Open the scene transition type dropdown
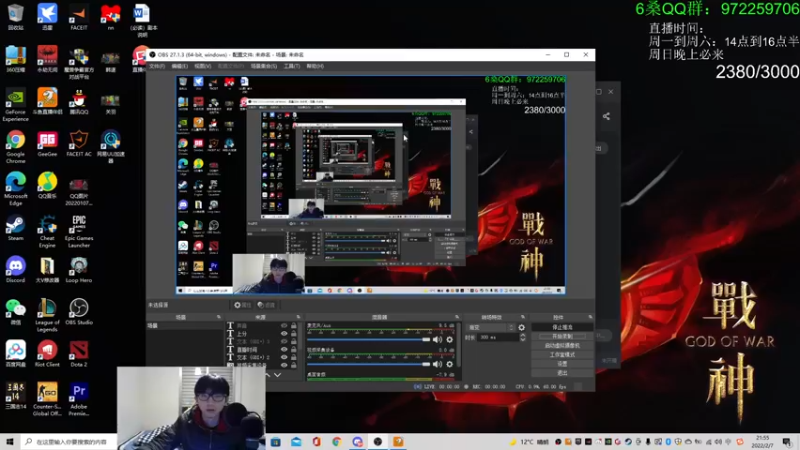The image size is (800, 450). click(x=490, y=328)
